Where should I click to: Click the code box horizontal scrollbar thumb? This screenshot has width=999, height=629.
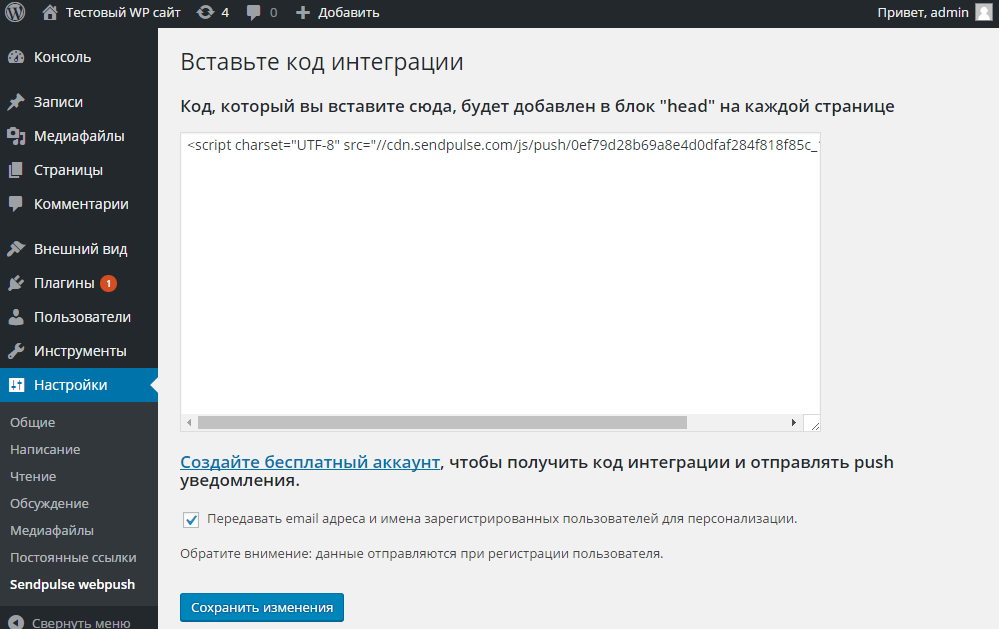pyautogui.click(x=442, y=423)
